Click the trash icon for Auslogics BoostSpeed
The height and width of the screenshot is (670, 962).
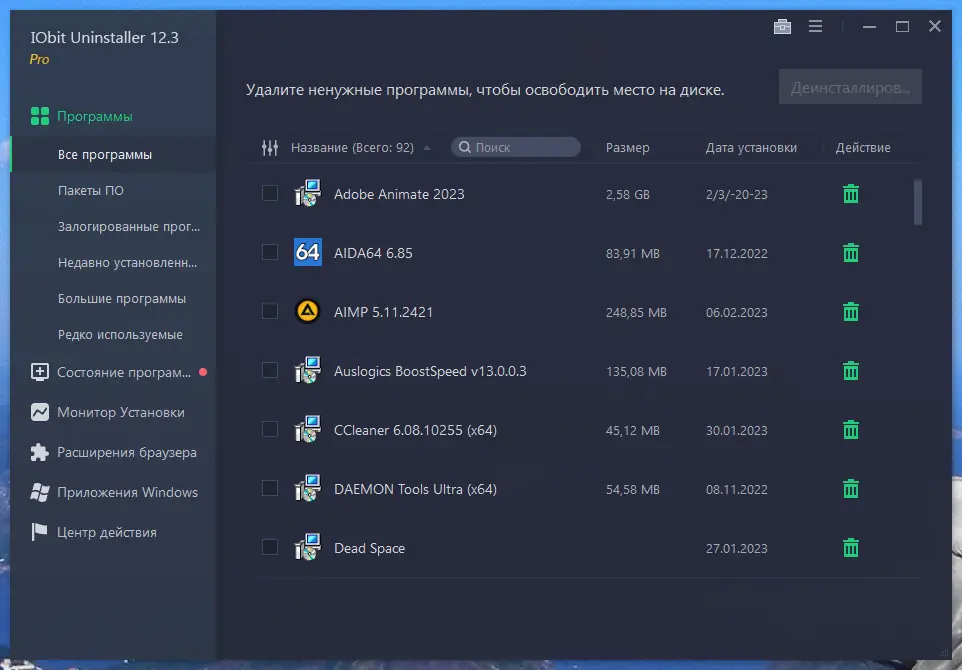tap(850, 371)
